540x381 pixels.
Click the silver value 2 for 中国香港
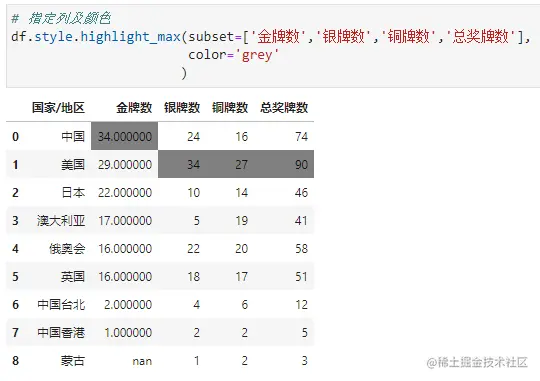(x=197, y=332)
